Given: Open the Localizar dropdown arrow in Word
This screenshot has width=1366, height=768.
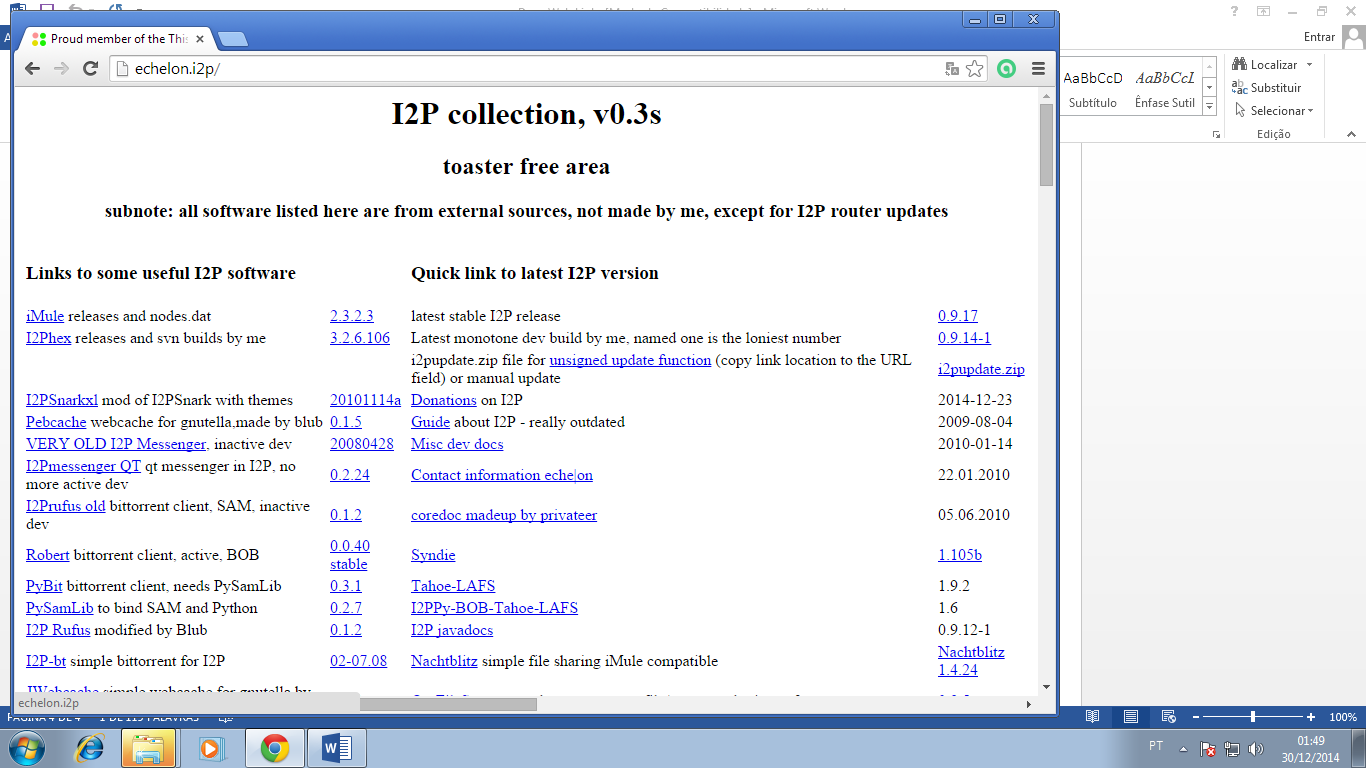Looking at the screenshot, I should [1309, 65].
